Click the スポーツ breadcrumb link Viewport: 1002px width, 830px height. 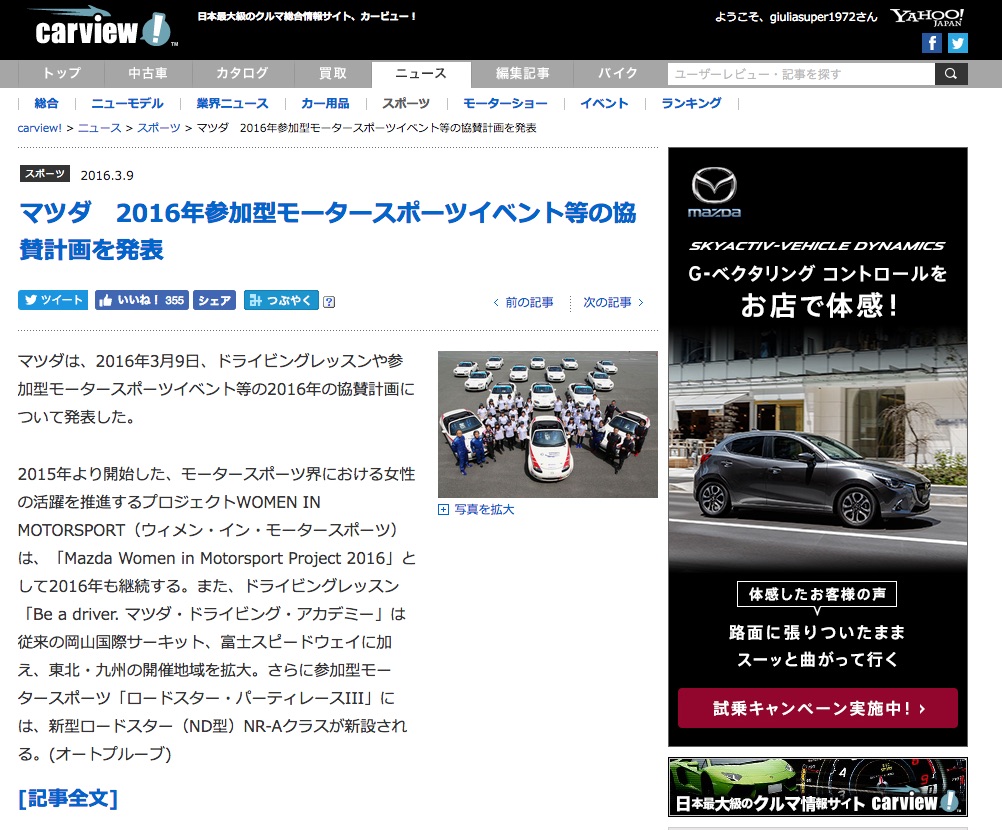click(158, 128)
